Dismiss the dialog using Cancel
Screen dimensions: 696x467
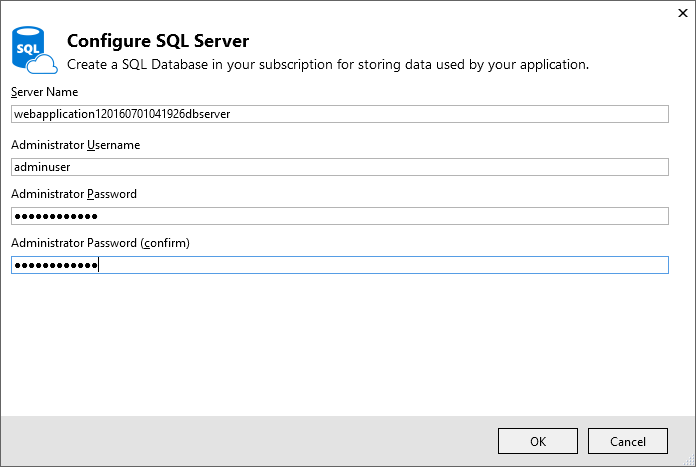click(x=628, y=441)
